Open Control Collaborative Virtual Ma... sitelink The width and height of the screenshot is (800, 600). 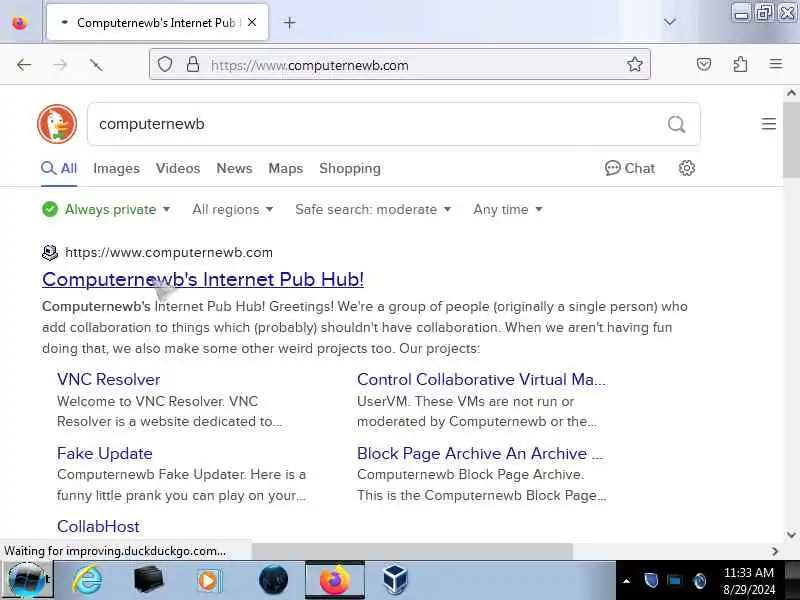click(481, 379)
